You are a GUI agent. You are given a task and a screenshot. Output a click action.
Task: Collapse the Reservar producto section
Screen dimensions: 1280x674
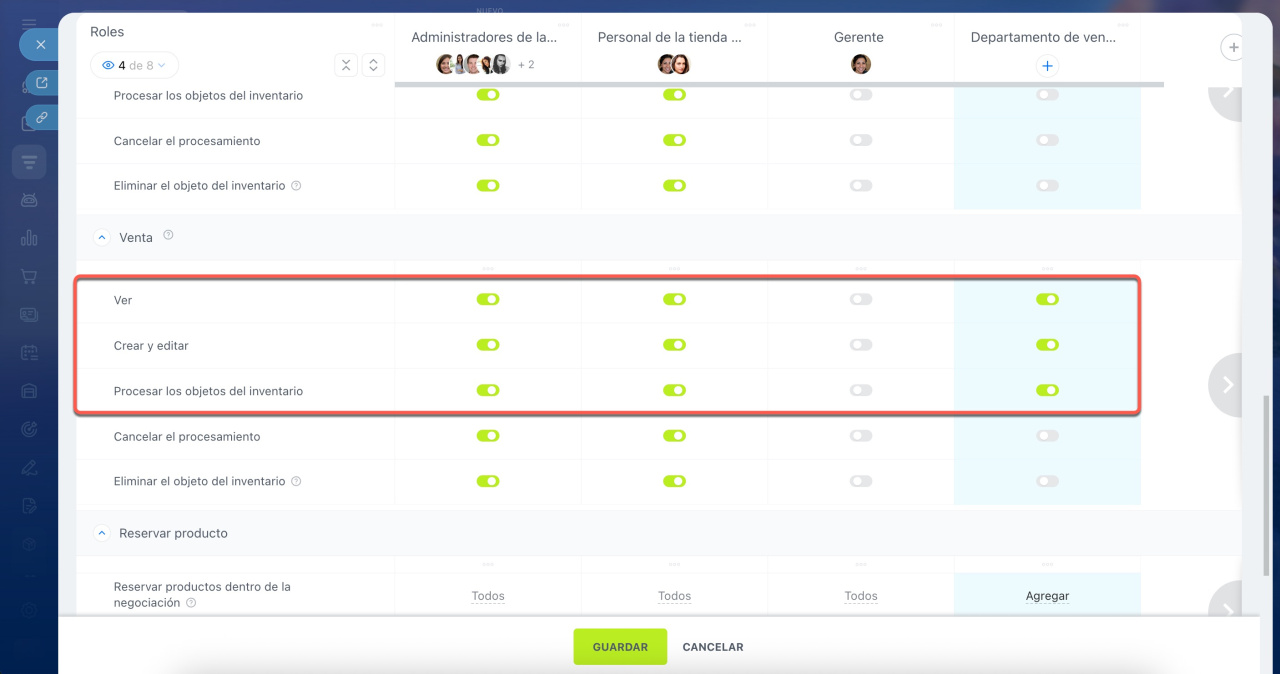tap(101, 533)
